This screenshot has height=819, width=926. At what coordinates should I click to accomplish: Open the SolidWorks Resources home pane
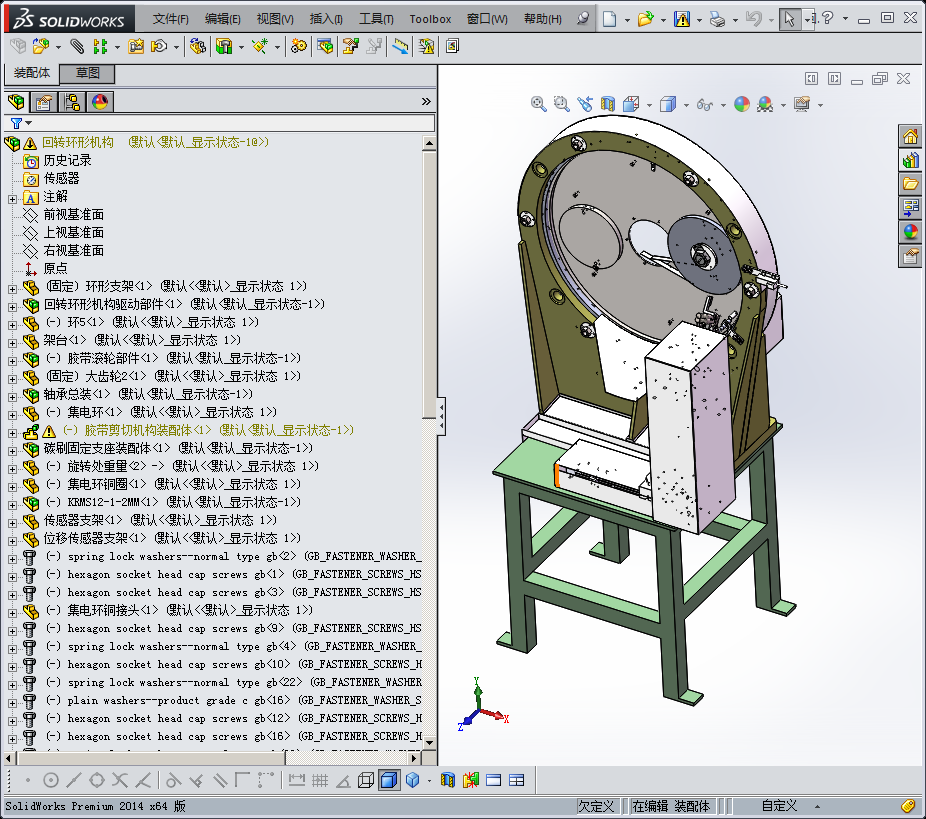point(911,136)
